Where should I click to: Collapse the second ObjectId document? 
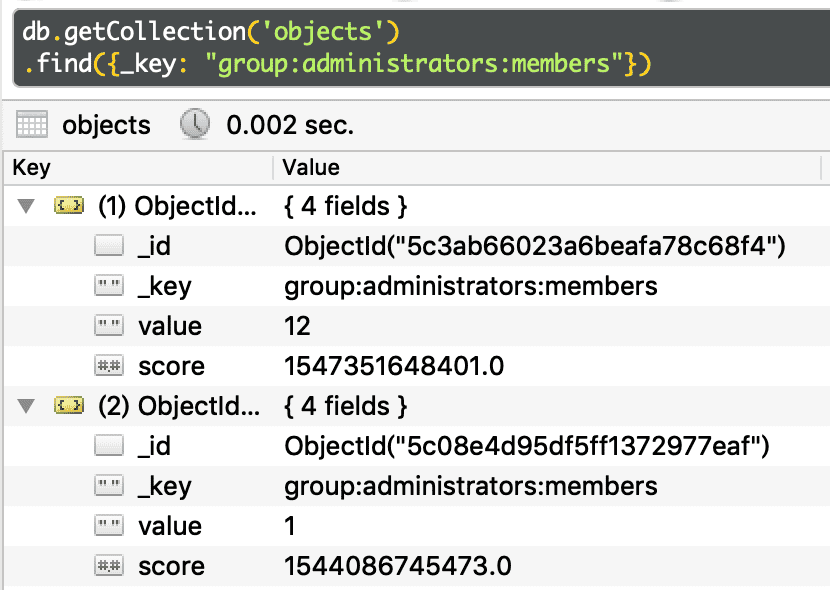coord(26,407)
